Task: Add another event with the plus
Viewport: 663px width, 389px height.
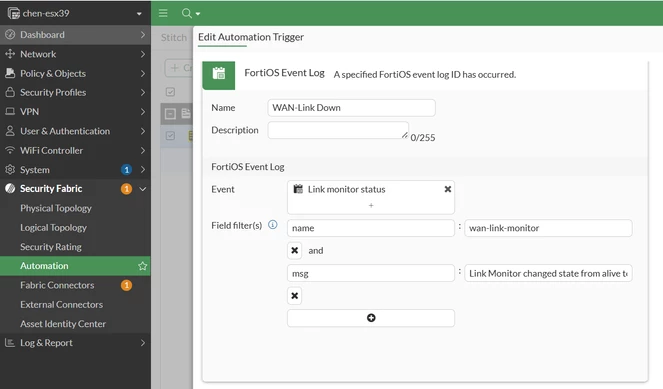Action: (x=371, y=205)
